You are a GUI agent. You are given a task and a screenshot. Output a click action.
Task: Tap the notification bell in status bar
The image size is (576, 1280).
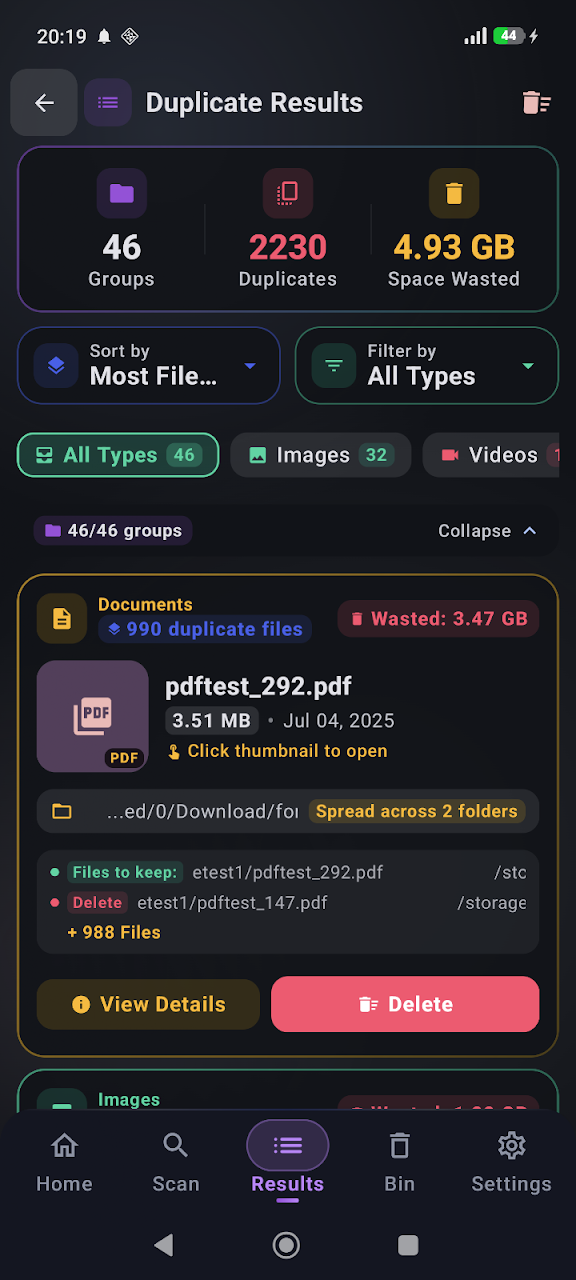point(104,37)
